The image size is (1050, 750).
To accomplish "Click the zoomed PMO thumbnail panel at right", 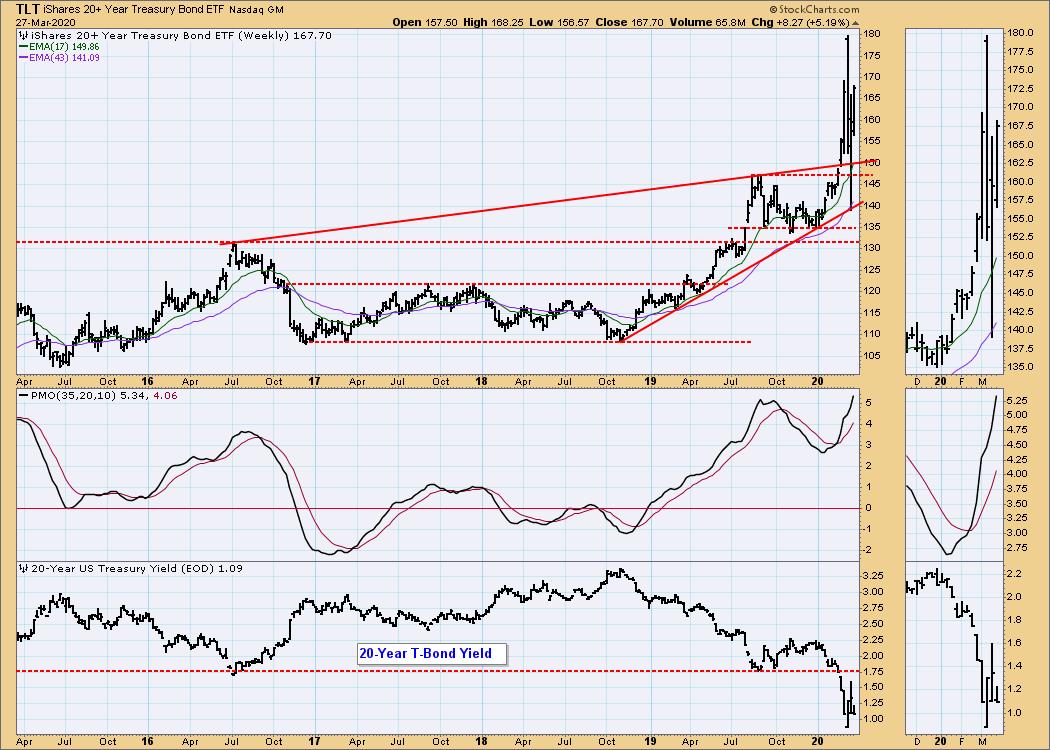I will 954,475.
